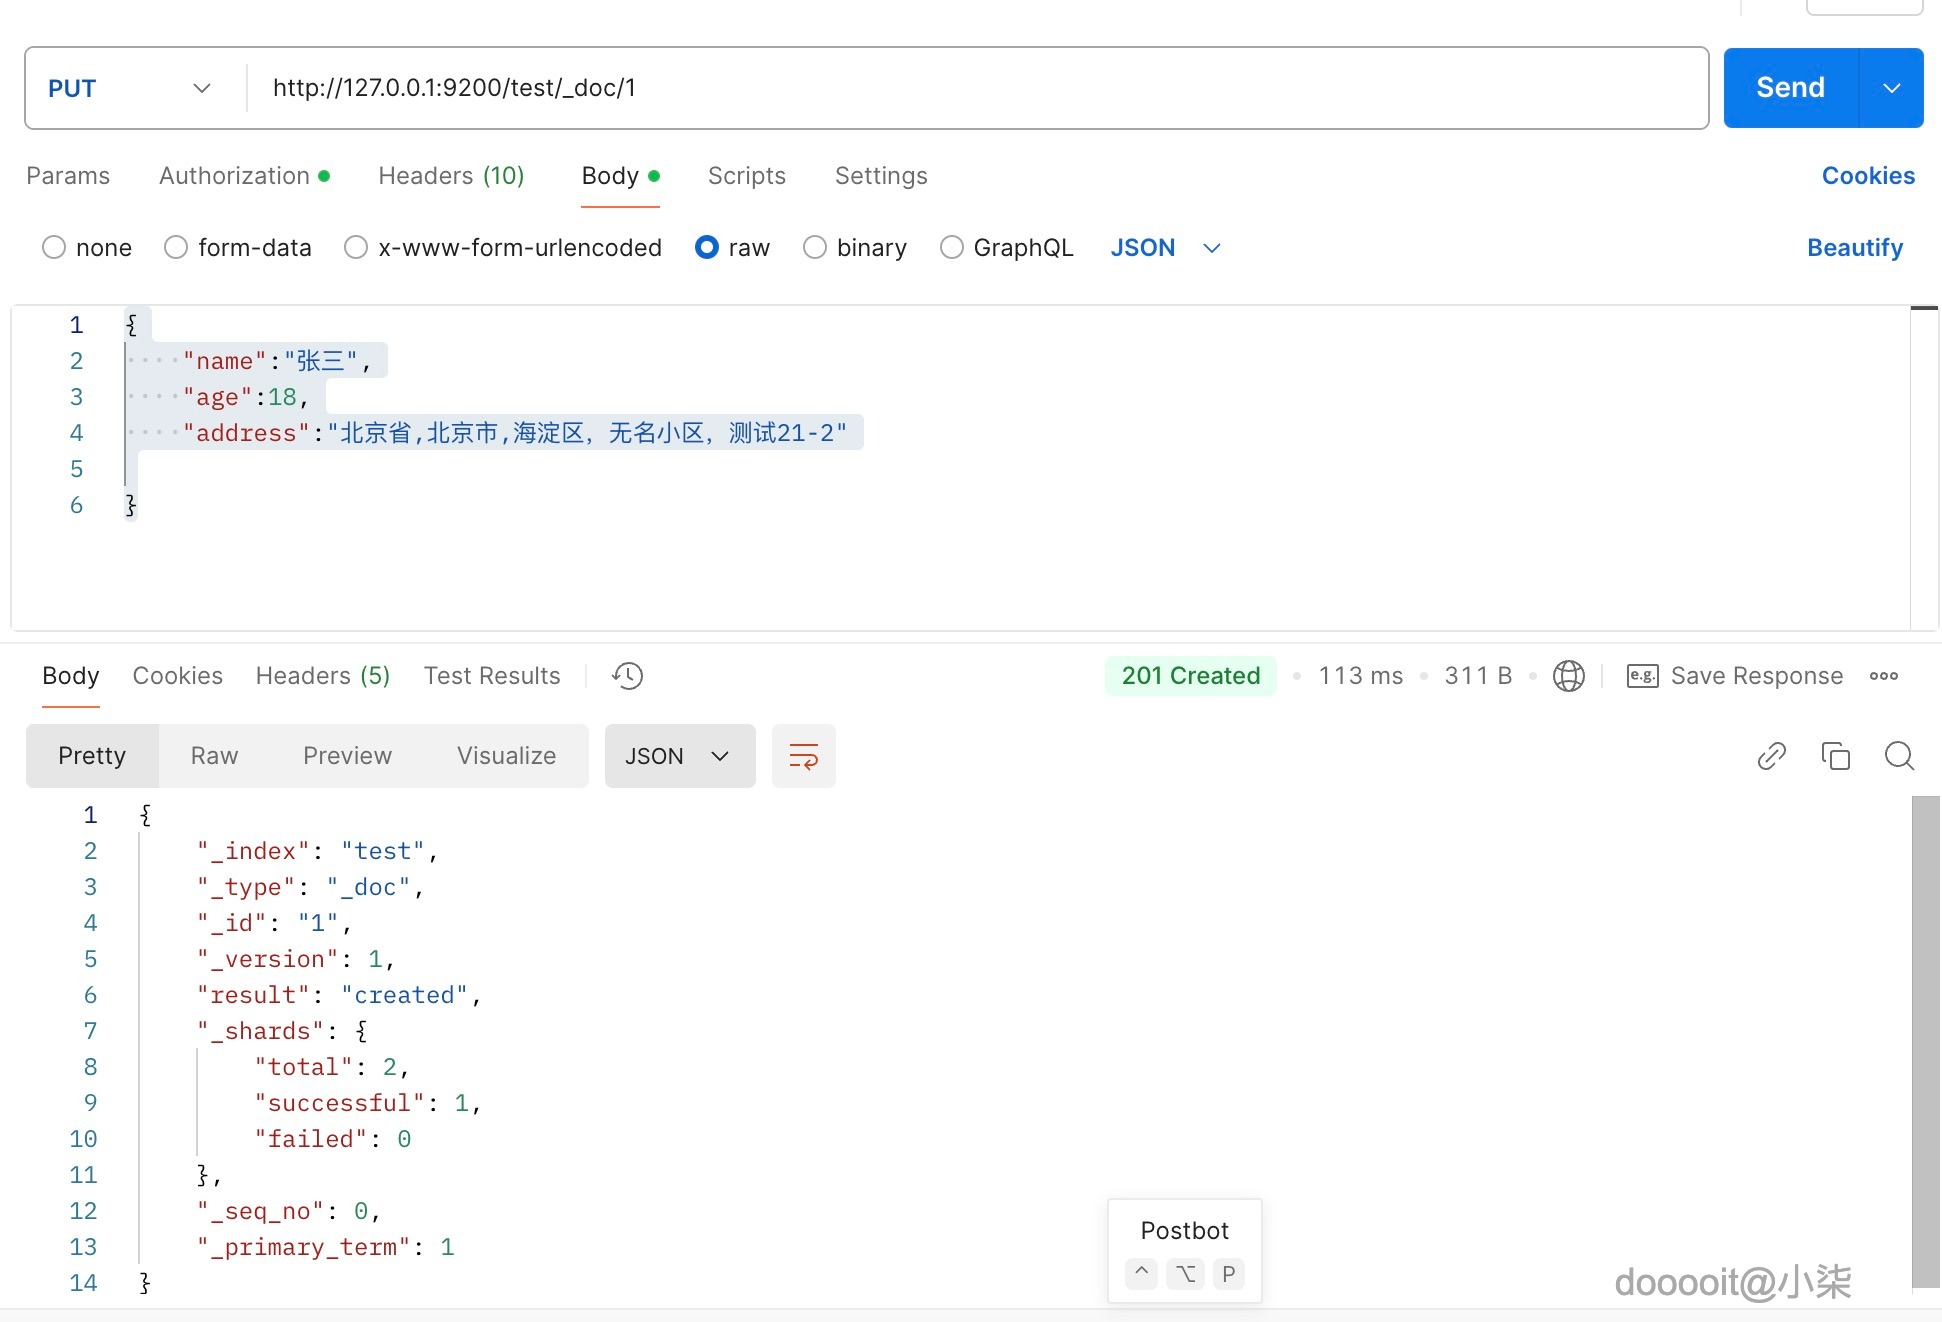
Task: Copy response body with copy icon
Action: point(1835,756)
